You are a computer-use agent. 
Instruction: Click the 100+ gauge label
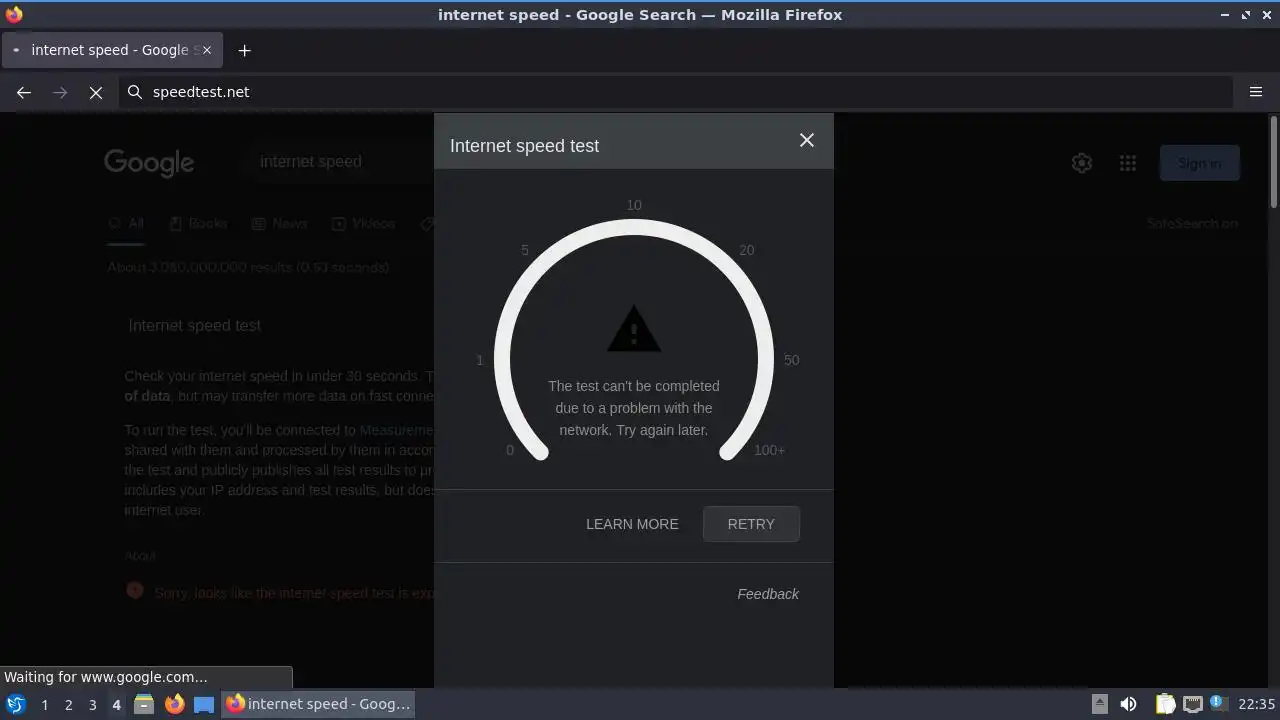(x=769, y=450)
